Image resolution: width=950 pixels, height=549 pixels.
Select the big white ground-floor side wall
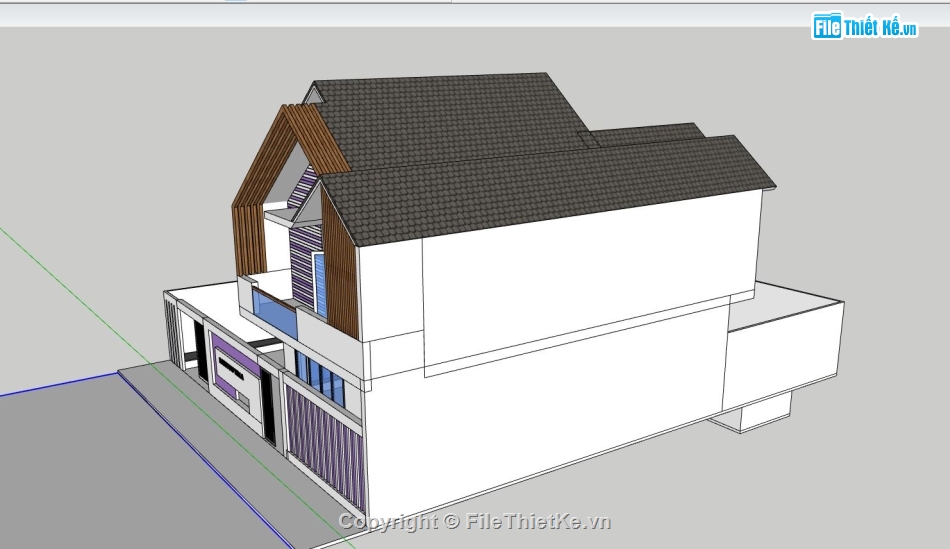545,412
